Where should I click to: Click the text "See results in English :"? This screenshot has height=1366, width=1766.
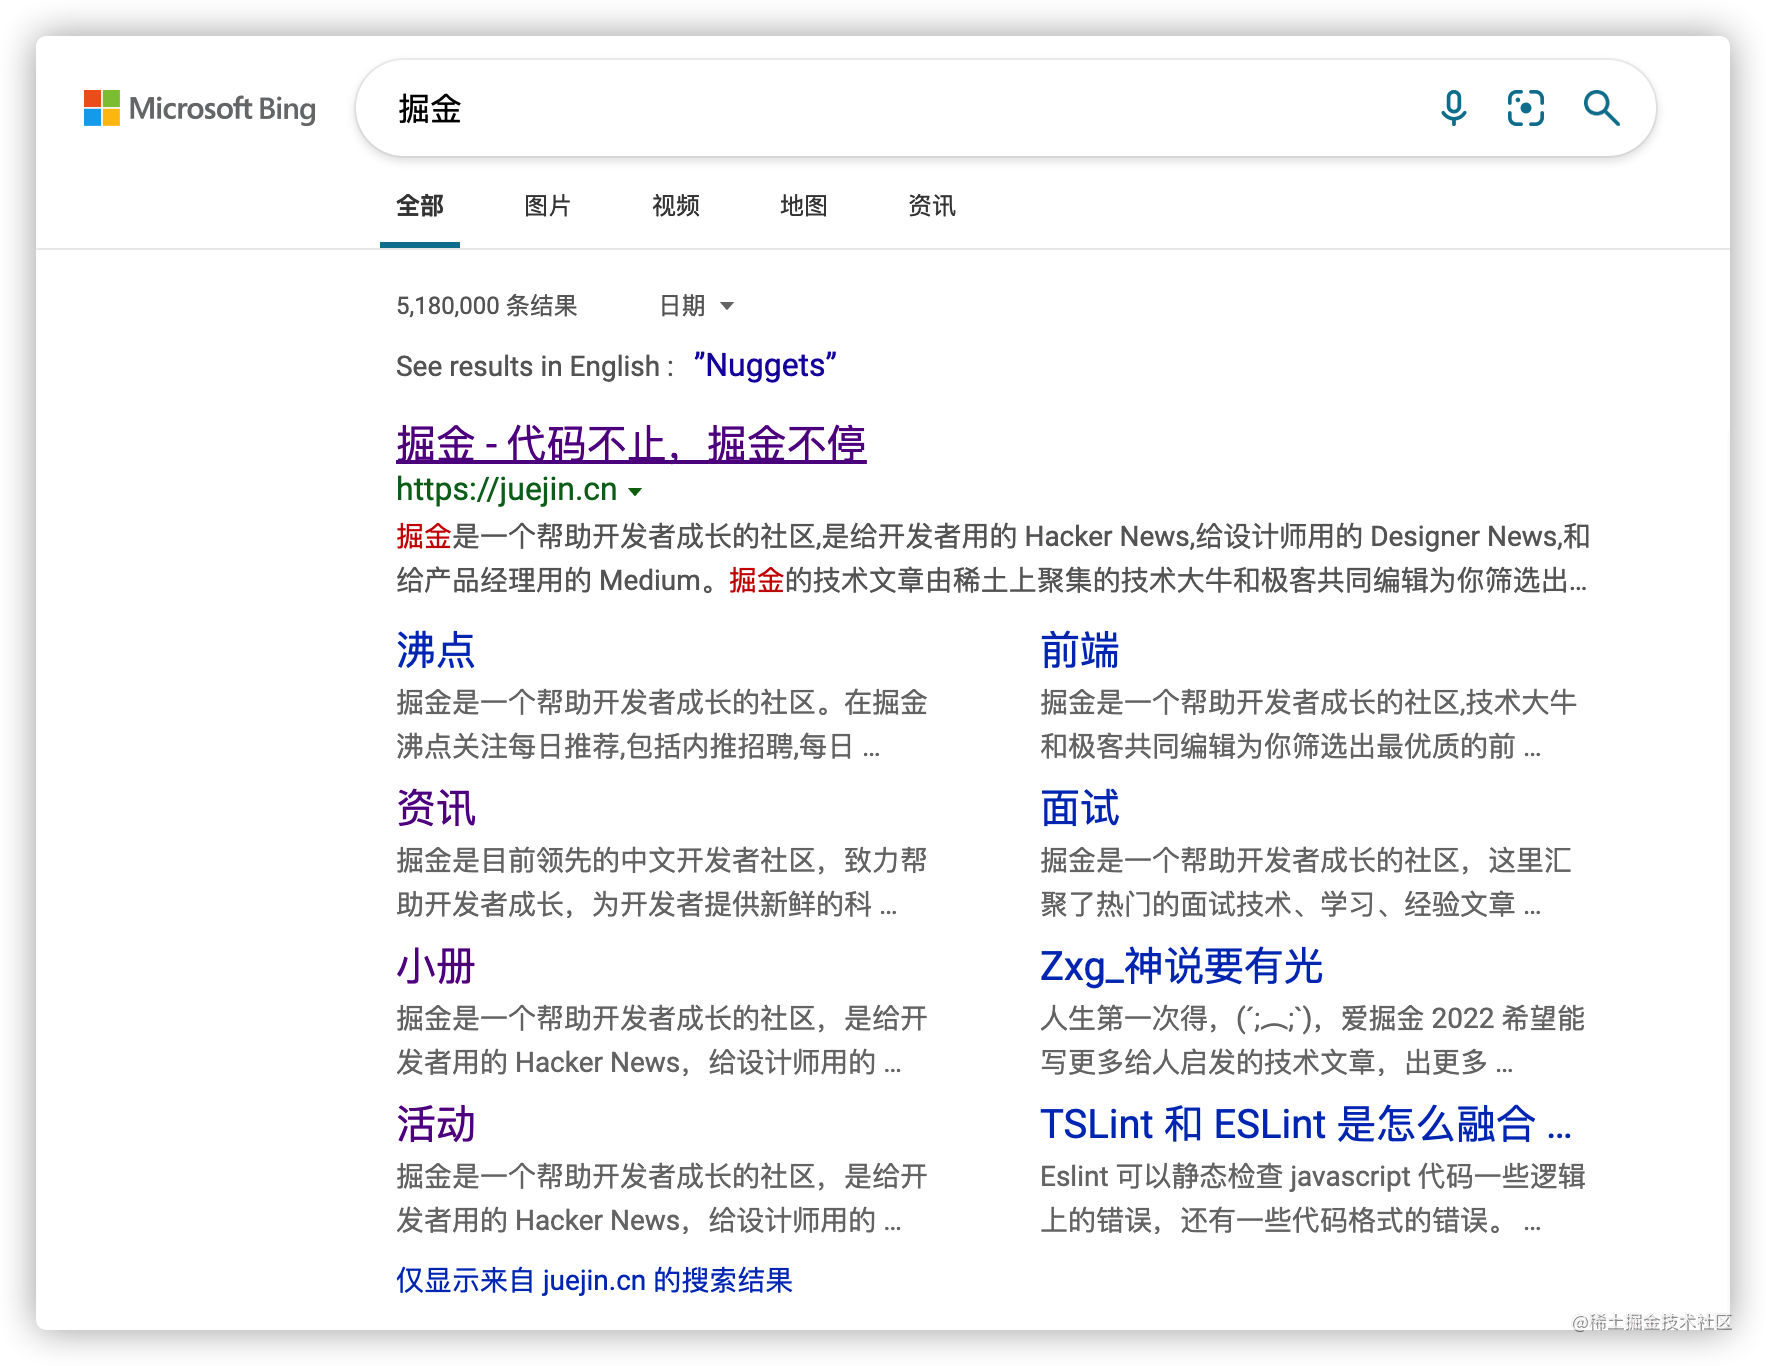(535, 367)
